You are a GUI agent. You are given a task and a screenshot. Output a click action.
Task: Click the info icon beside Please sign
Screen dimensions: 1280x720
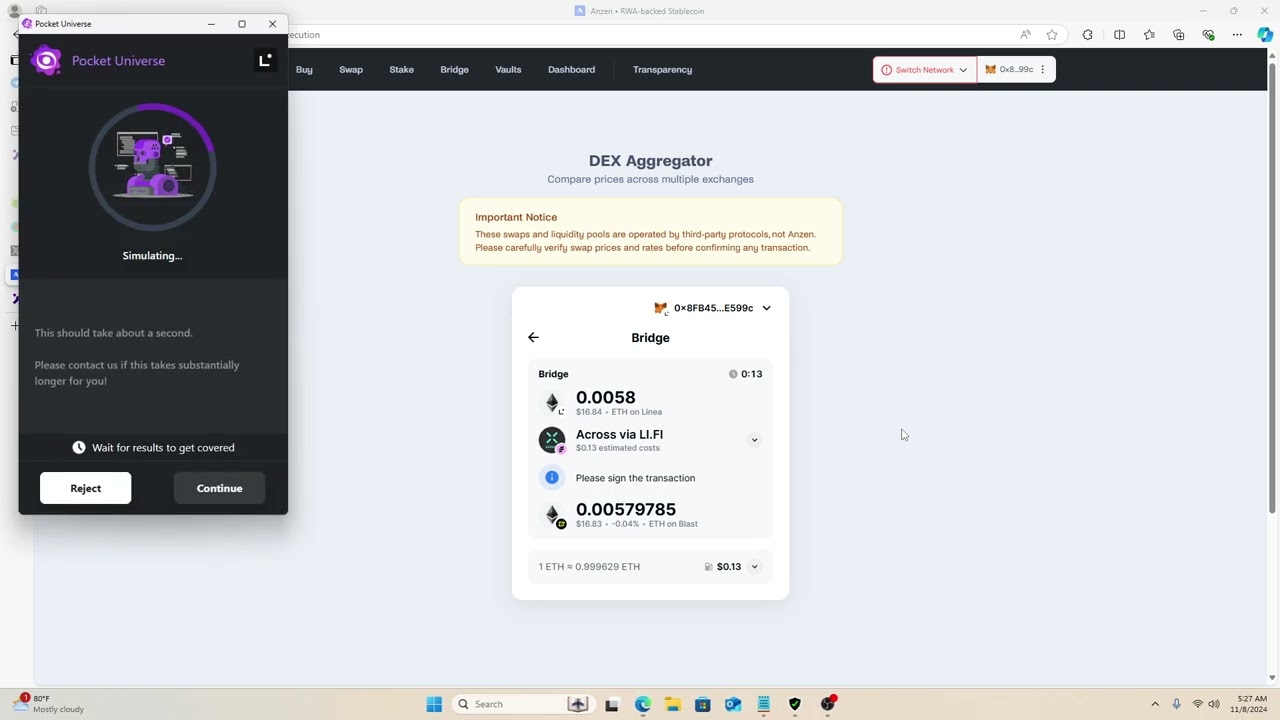click(551, 478)
